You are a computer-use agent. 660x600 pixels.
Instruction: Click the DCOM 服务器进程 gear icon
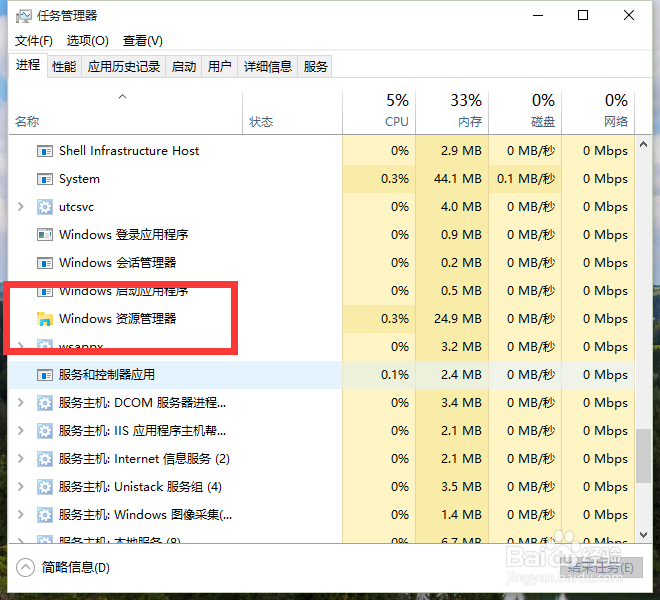[45, 403]
